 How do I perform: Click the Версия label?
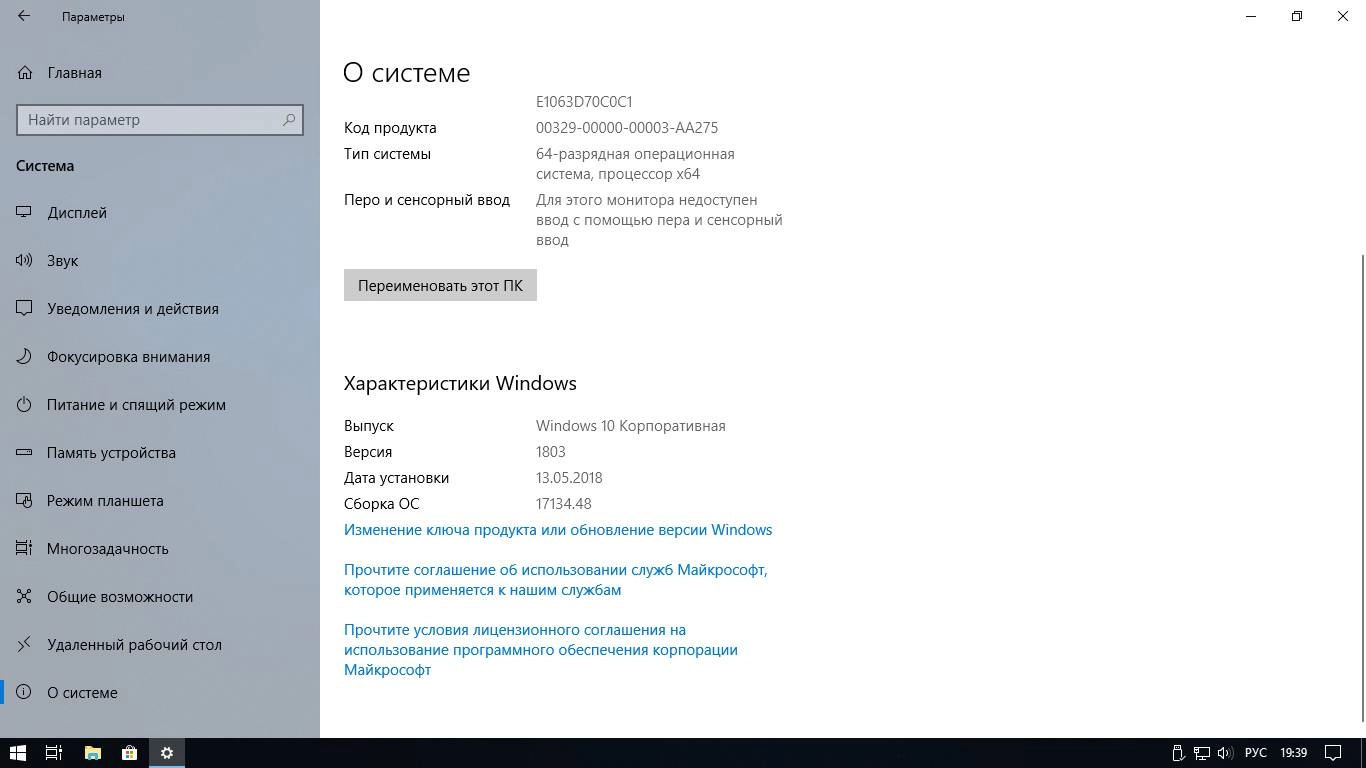click(368, 452)
